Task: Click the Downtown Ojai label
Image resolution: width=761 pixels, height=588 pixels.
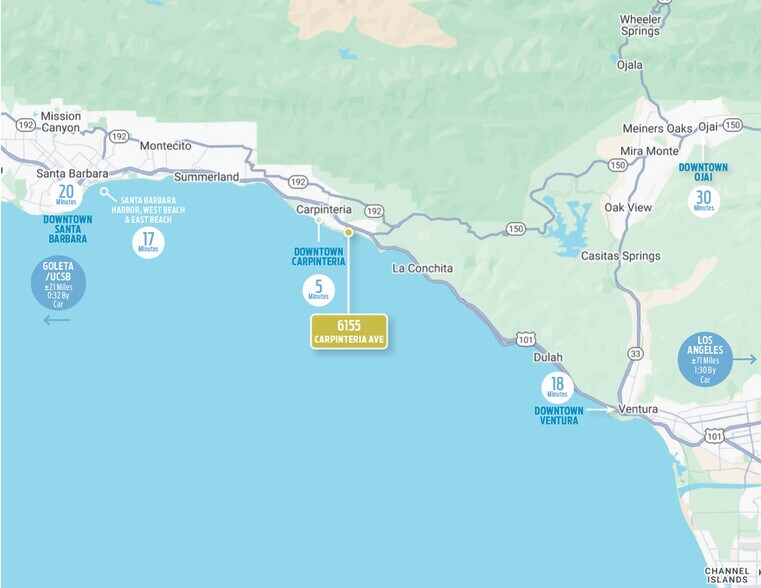Action: pyautogui.click(x=703, y=172)
